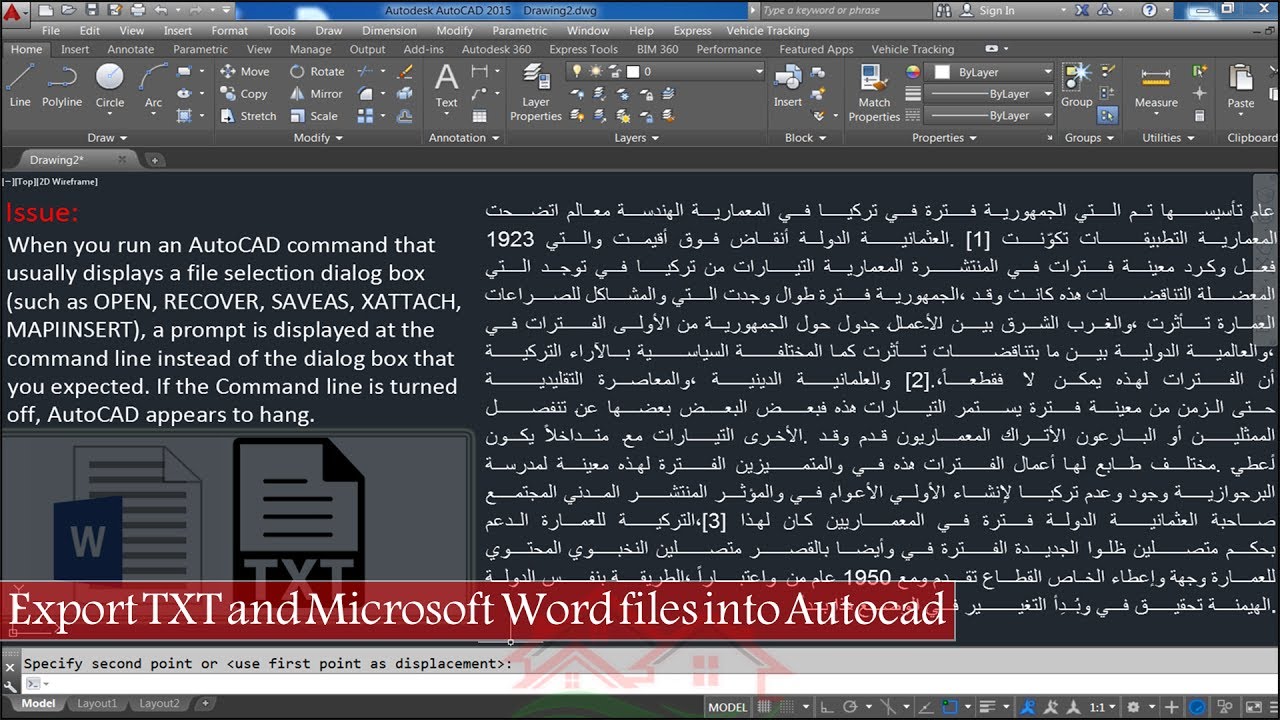Image resolution: width=1280 pixels, height=720 pixels.
Task: Open the File menu
Action: point(50,31)
